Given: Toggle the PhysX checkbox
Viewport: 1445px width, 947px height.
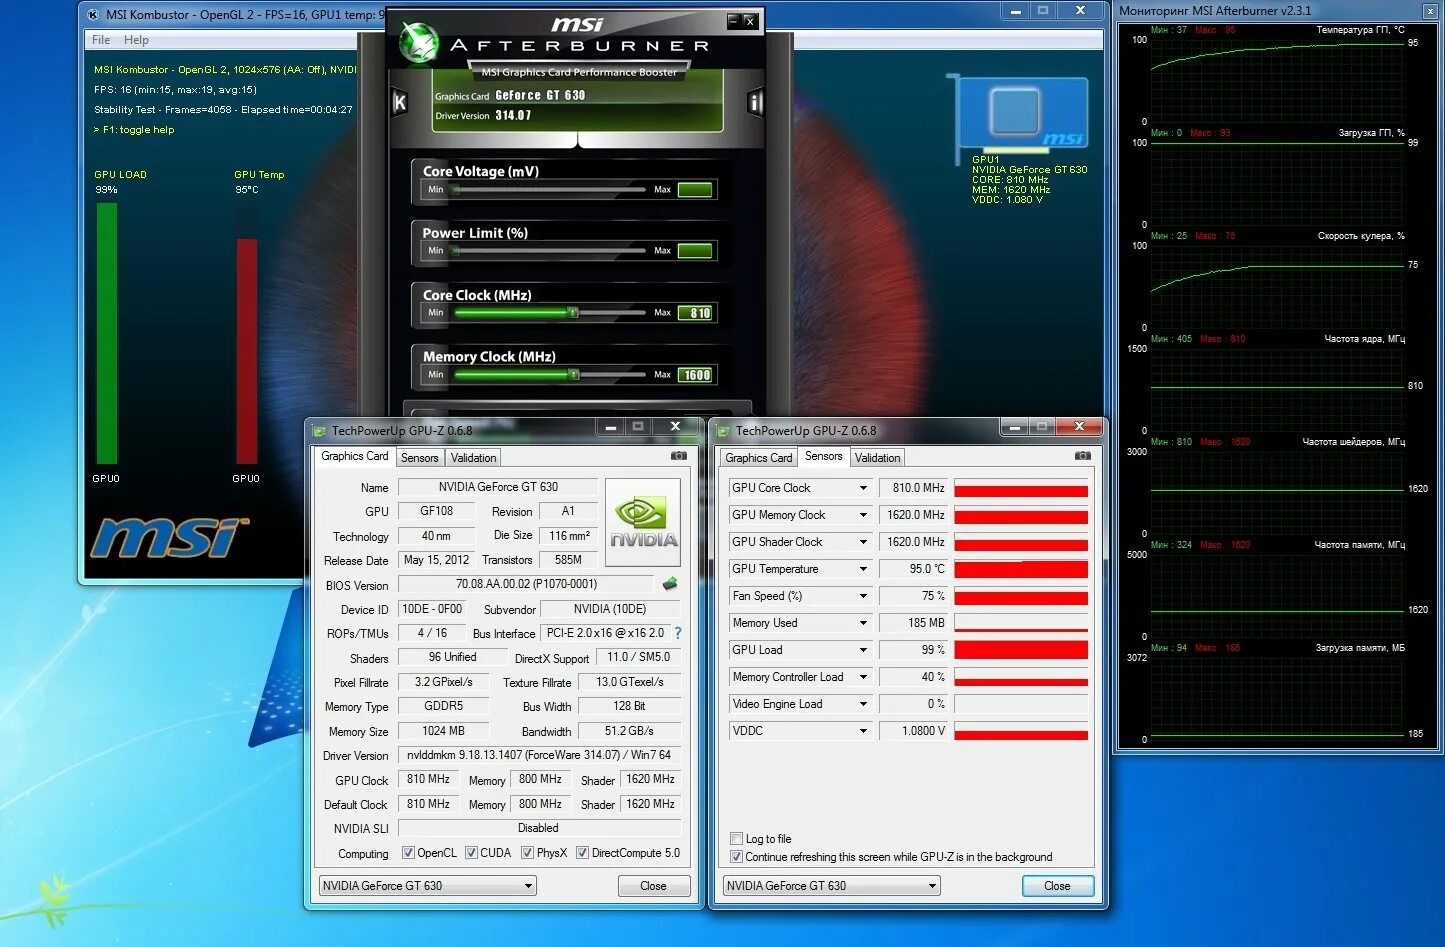Looking at the screenshot, I should point(527,853).
